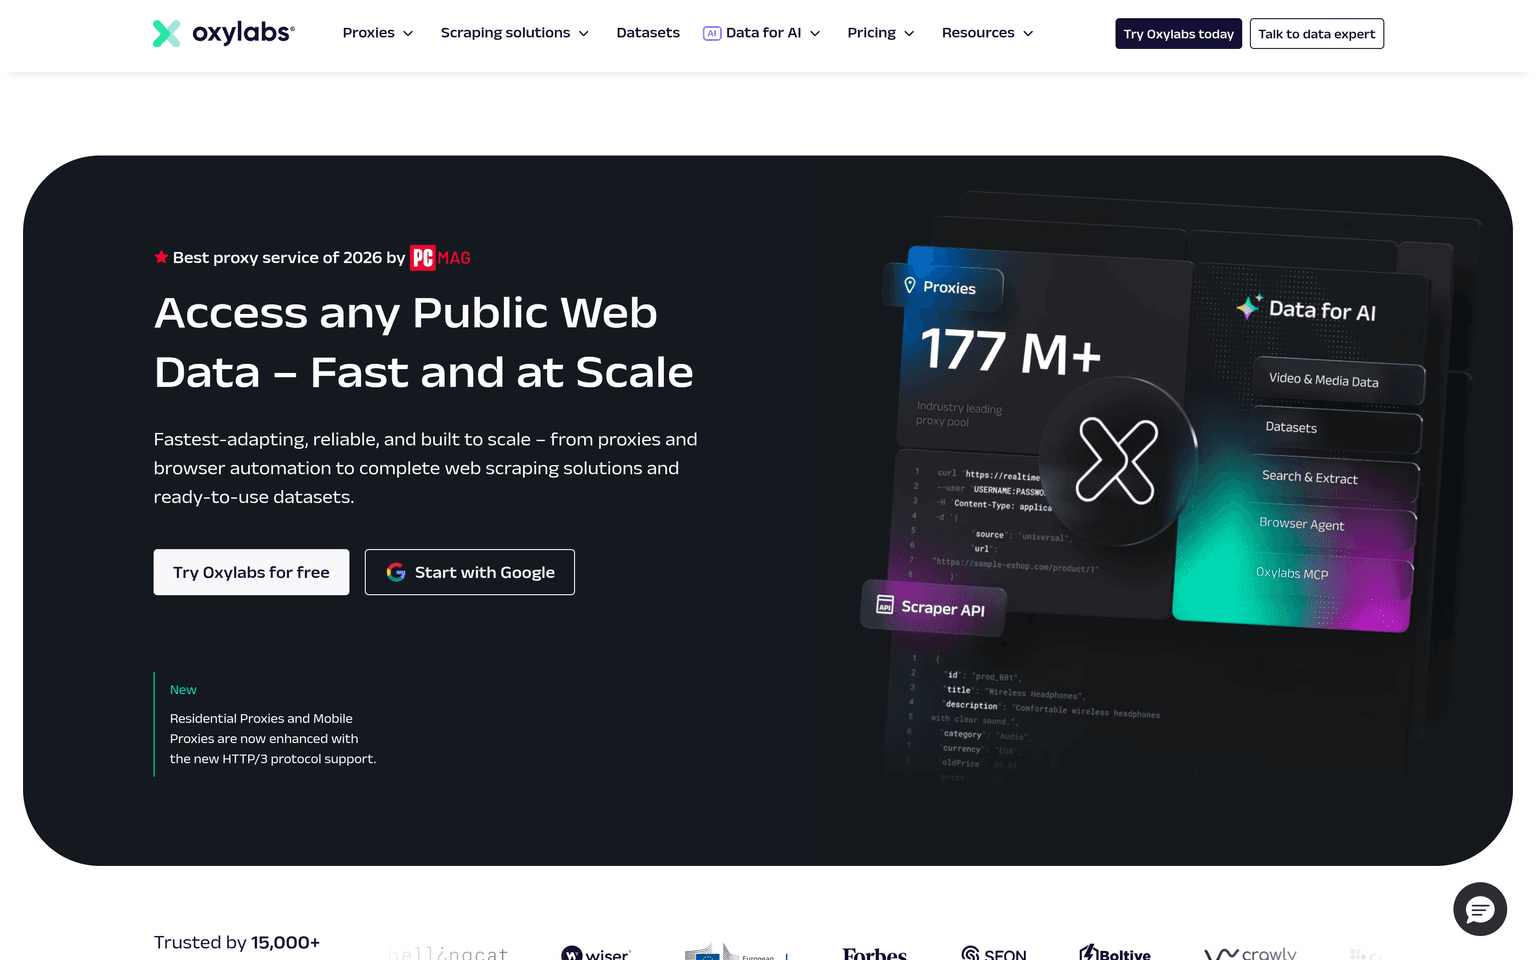Click the Google logo on Start button

point(396,572)
